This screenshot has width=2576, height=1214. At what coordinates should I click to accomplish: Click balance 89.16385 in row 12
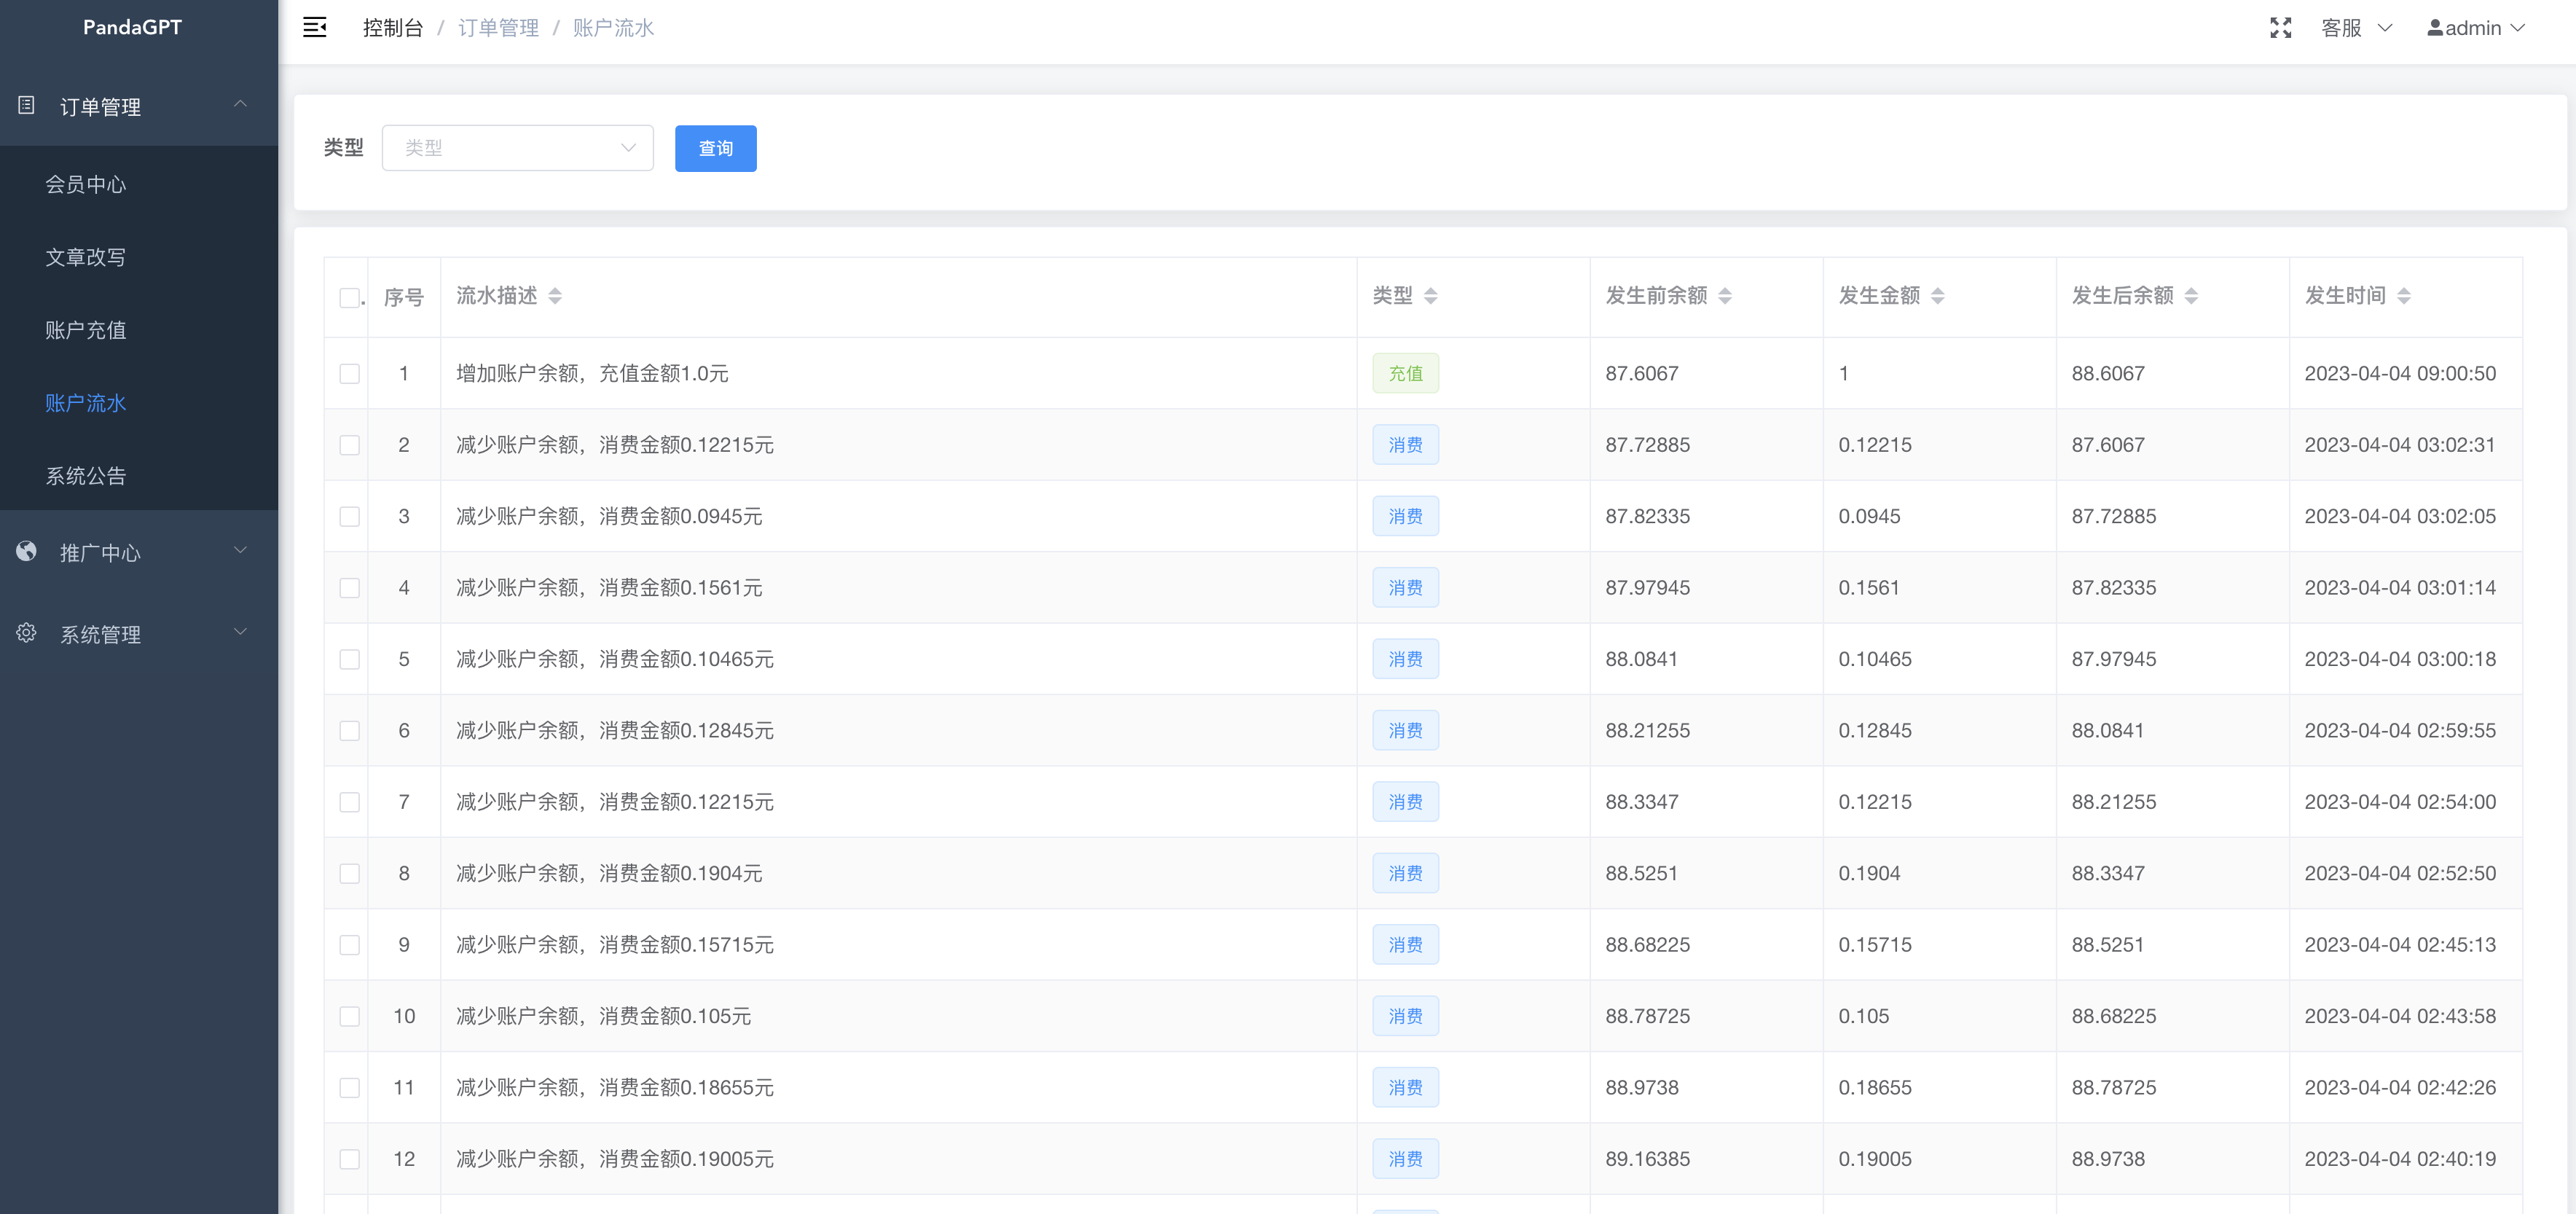(1647, 1159)
